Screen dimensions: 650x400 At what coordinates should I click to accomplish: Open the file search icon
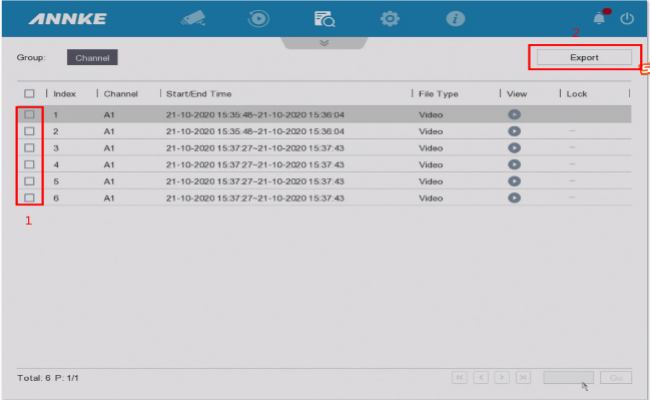[x=324, y=18]
